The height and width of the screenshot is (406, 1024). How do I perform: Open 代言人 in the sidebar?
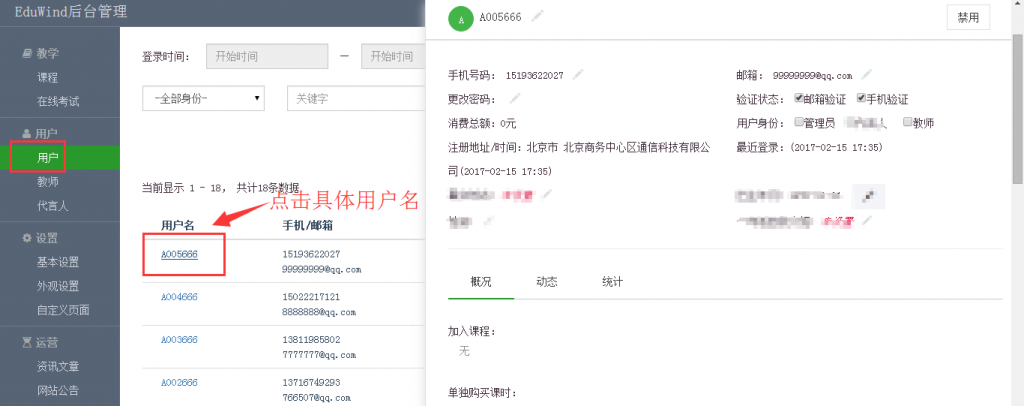53,206
